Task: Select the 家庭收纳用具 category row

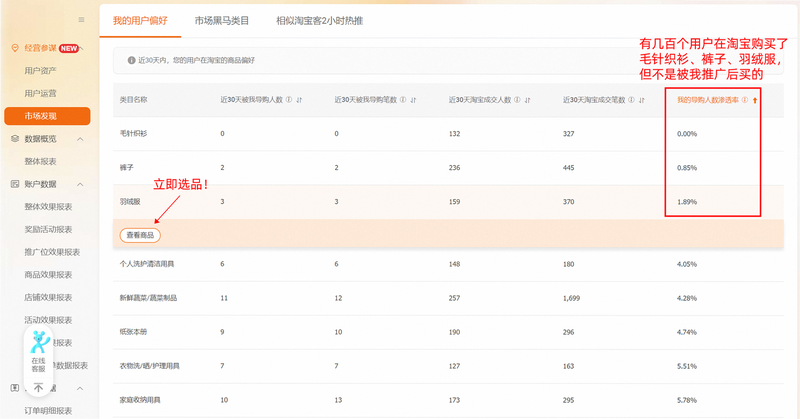Action: pos(448,400)
